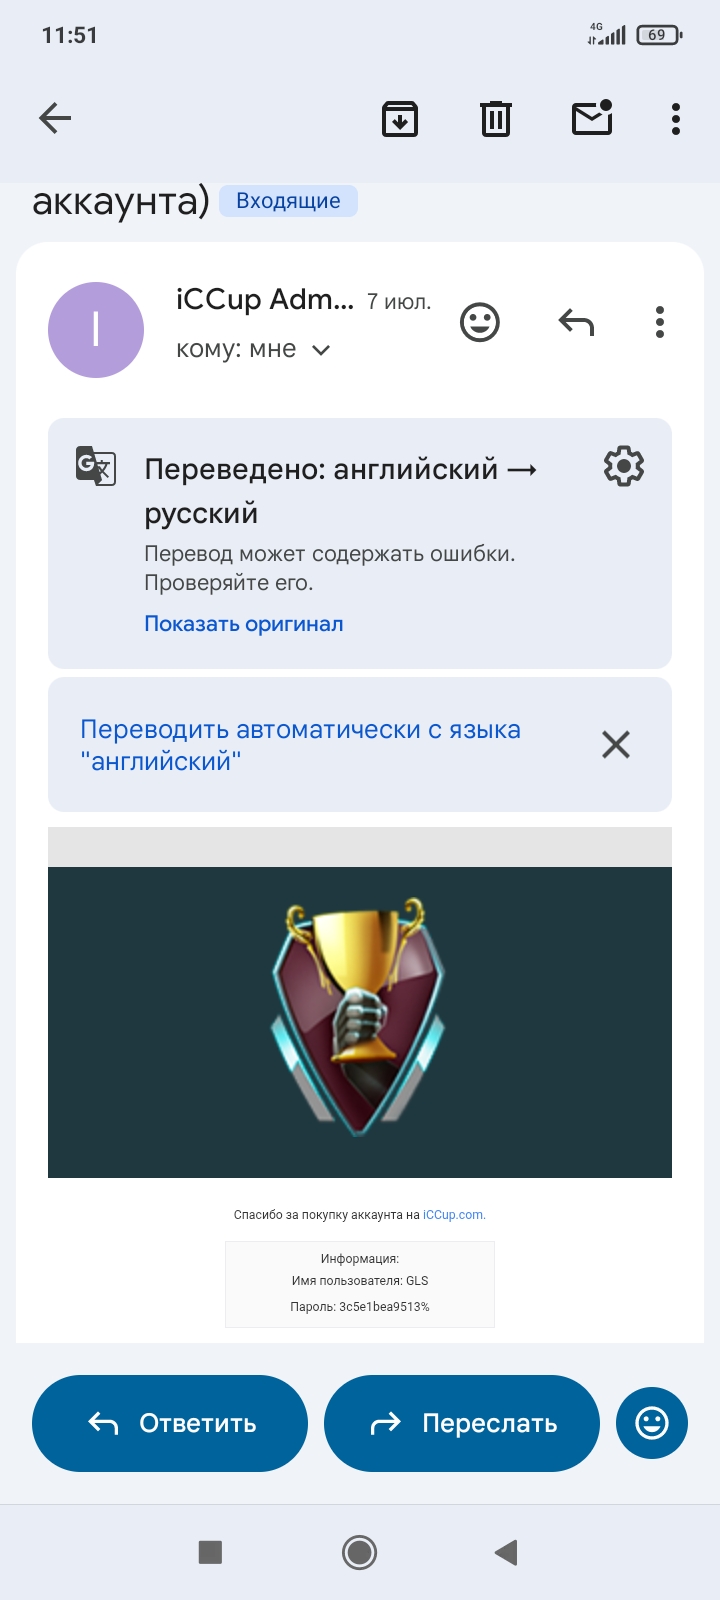Select the 'Входящие' label chip

[288, 201]
